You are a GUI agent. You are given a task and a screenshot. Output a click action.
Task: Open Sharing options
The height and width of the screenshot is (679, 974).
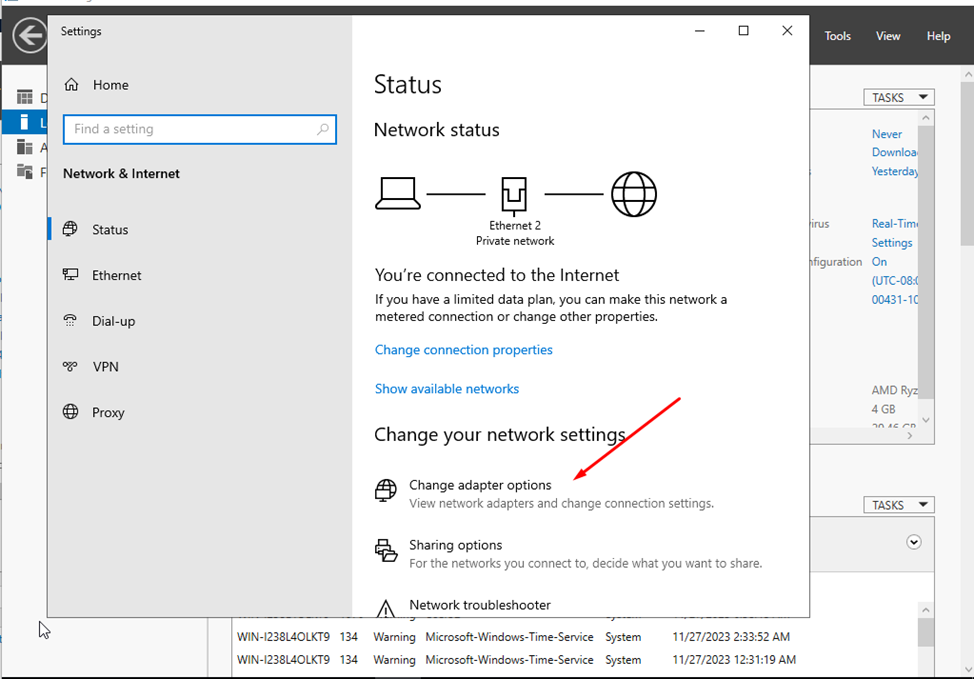455,545
